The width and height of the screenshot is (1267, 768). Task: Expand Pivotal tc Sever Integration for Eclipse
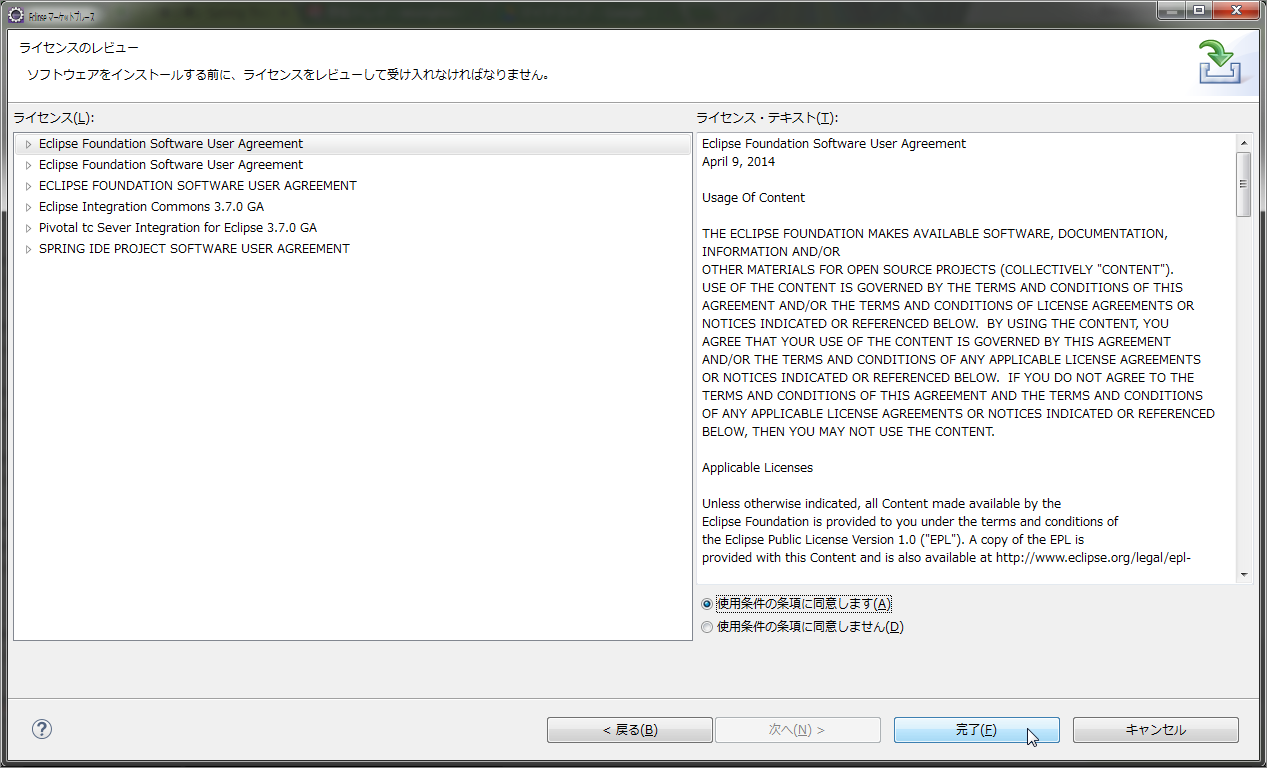pyautogui.click(x=27, y=227)
